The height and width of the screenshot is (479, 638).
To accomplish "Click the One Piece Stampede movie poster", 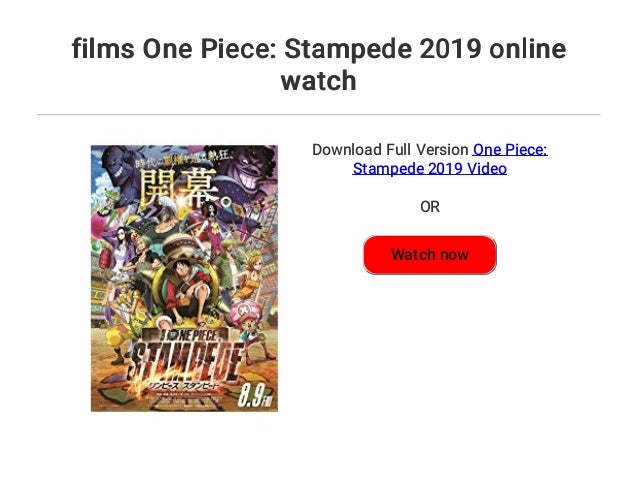I will (x=184, y=278).
